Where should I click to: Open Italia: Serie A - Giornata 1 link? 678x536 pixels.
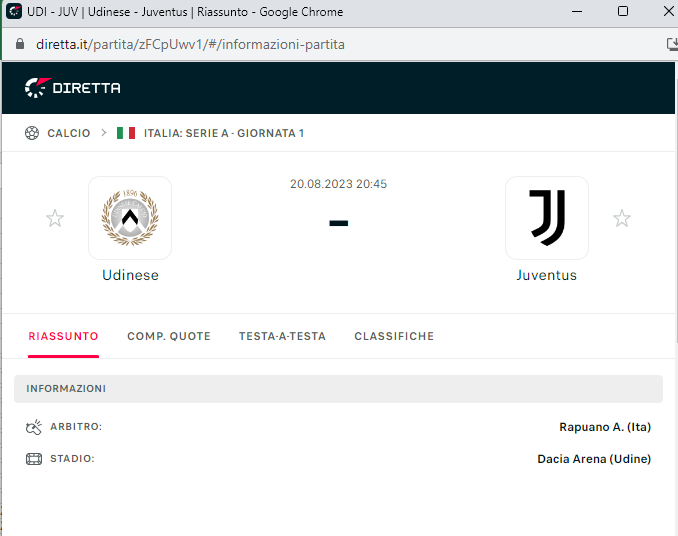(x=224, y=133)
